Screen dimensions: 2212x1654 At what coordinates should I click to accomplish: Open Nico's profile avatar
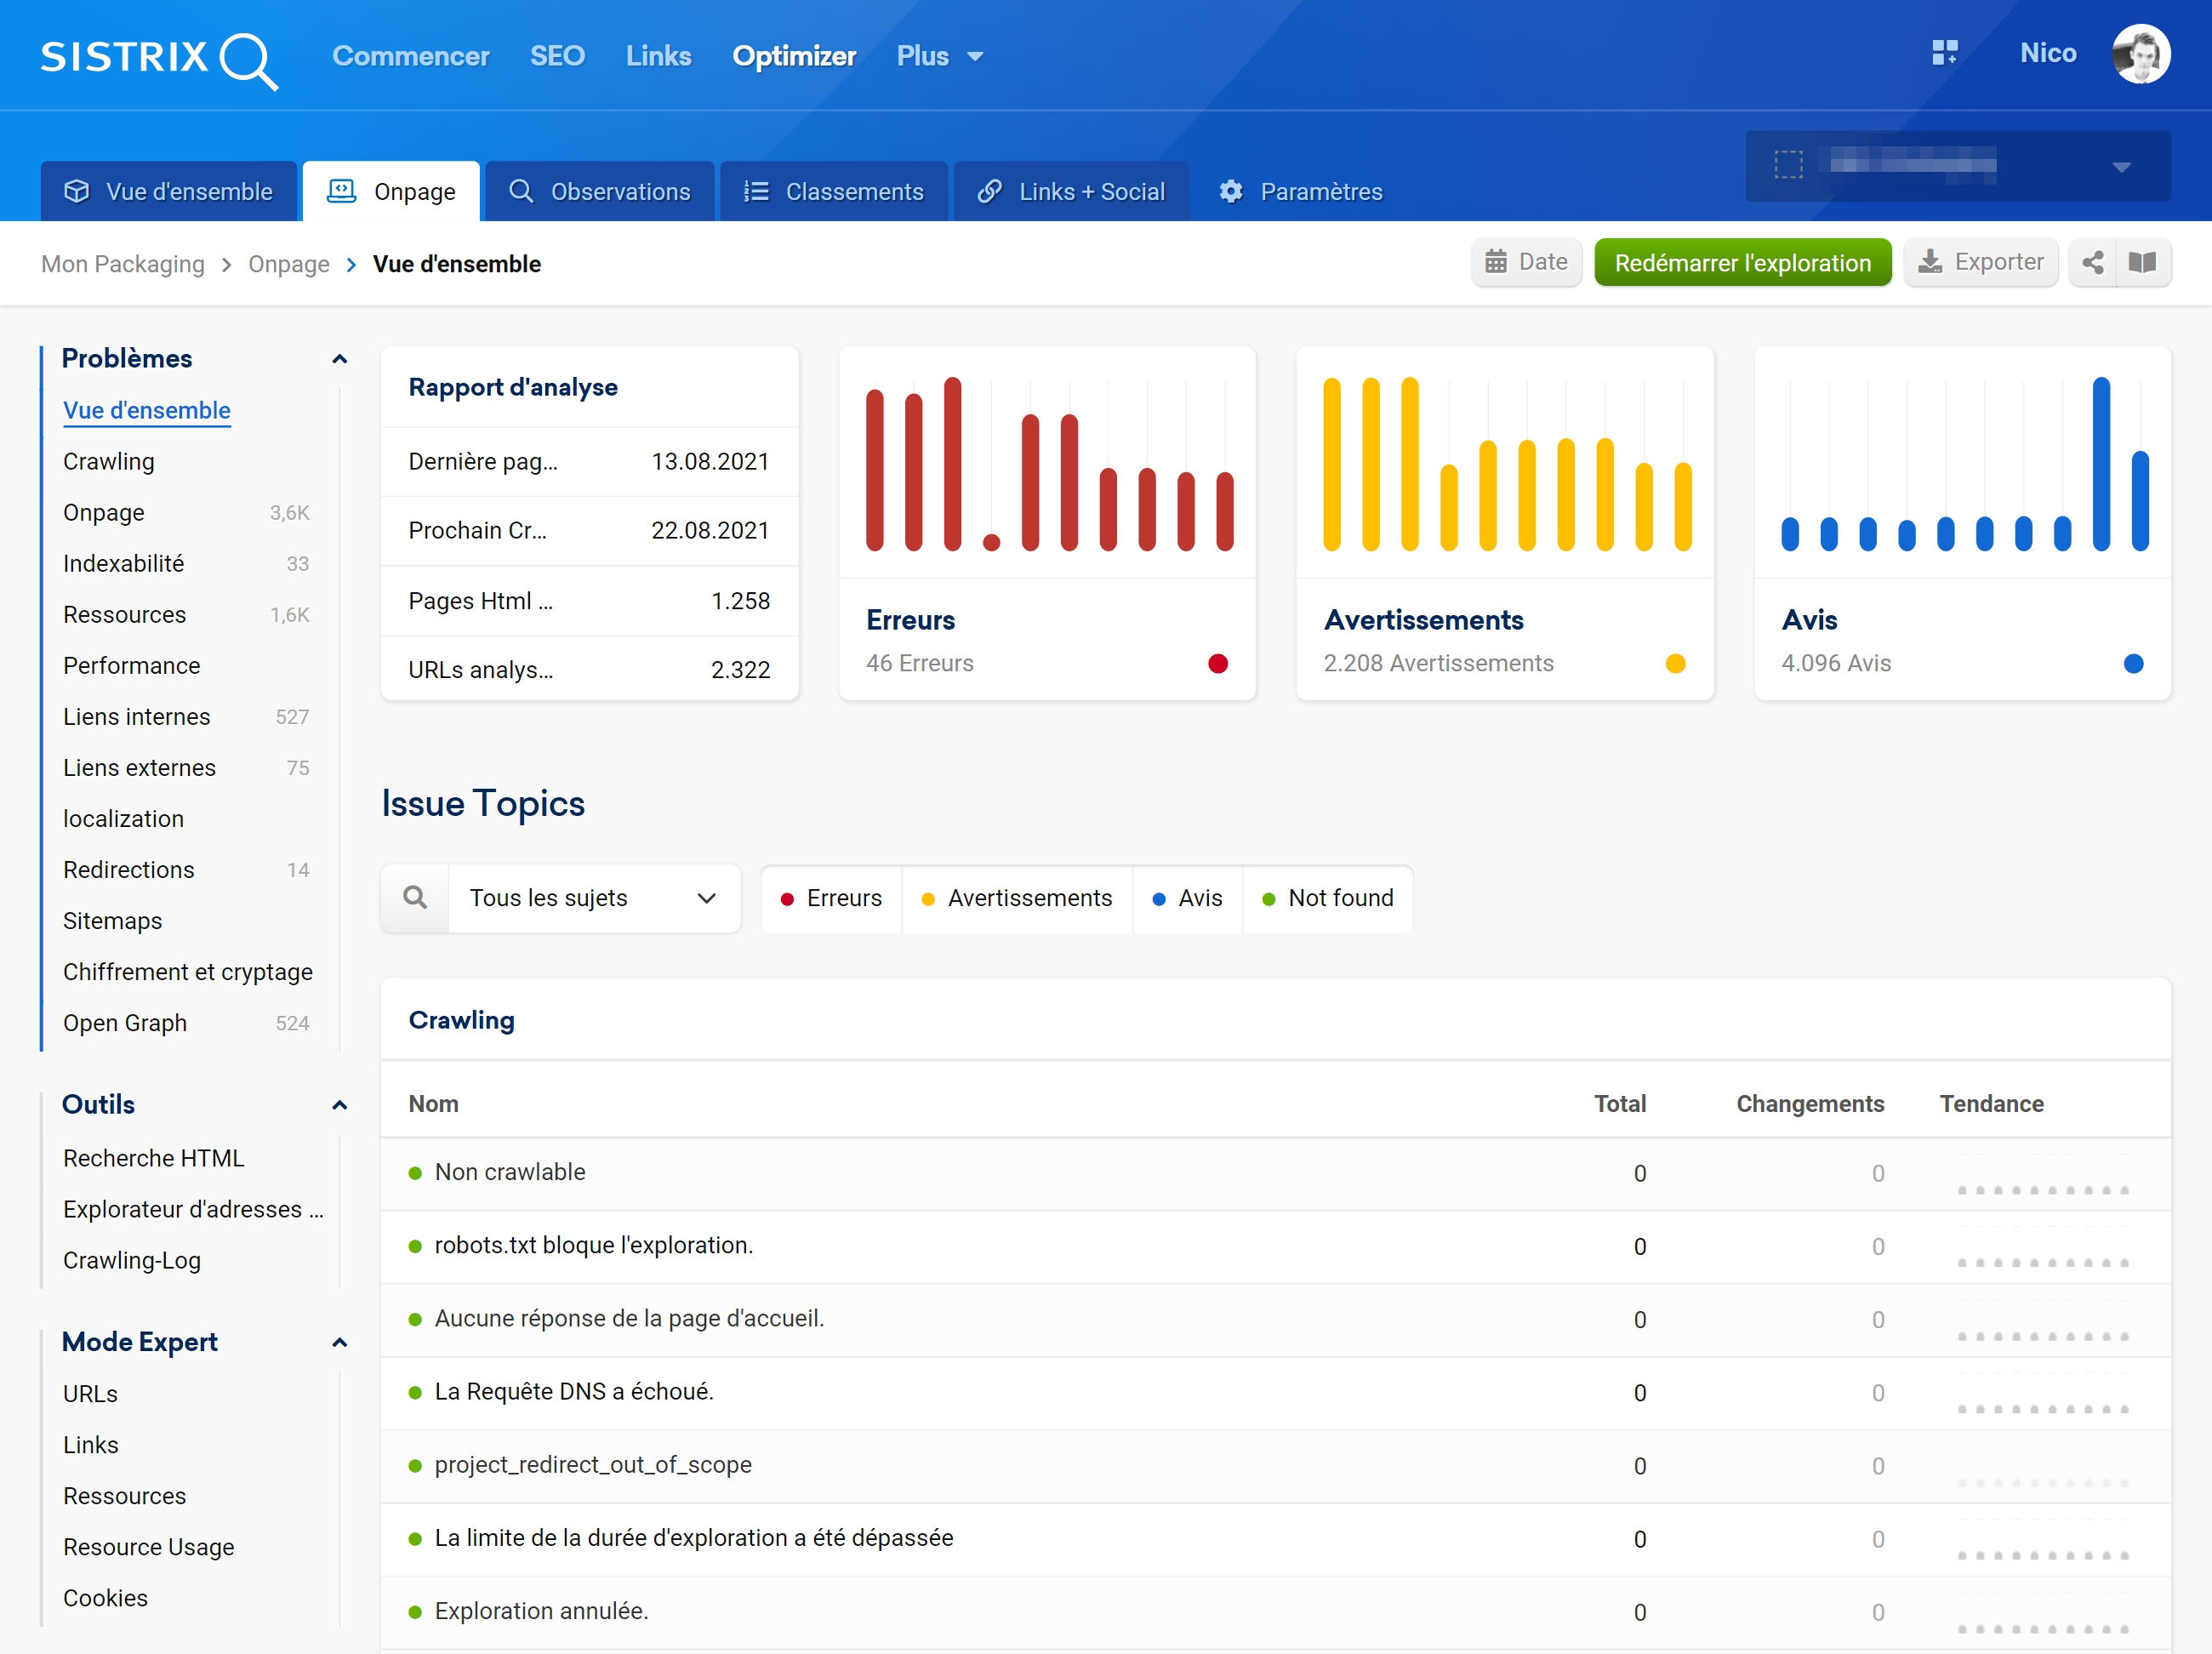[2140, 54]
